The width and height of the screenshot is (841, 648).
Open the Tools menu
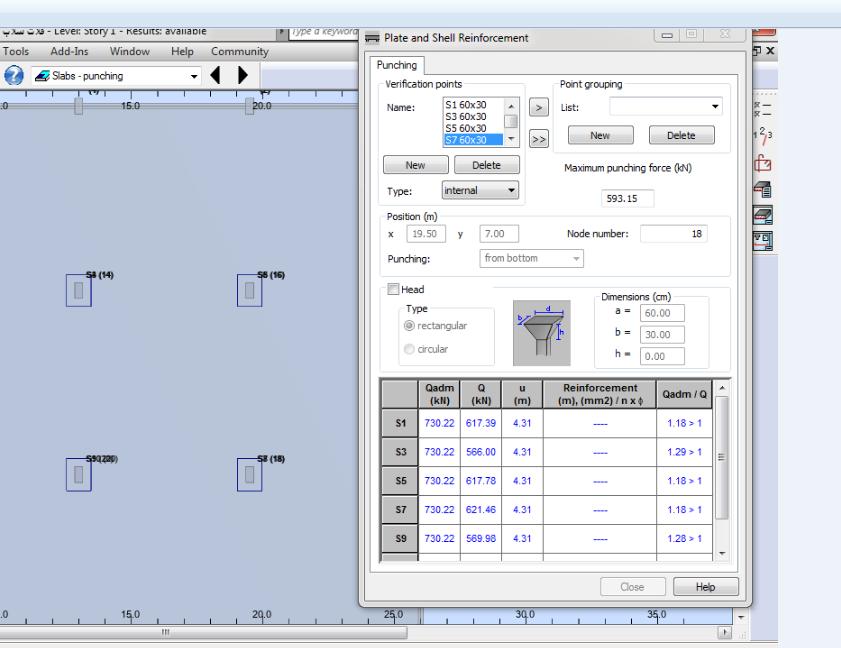(x=16, y=51)
